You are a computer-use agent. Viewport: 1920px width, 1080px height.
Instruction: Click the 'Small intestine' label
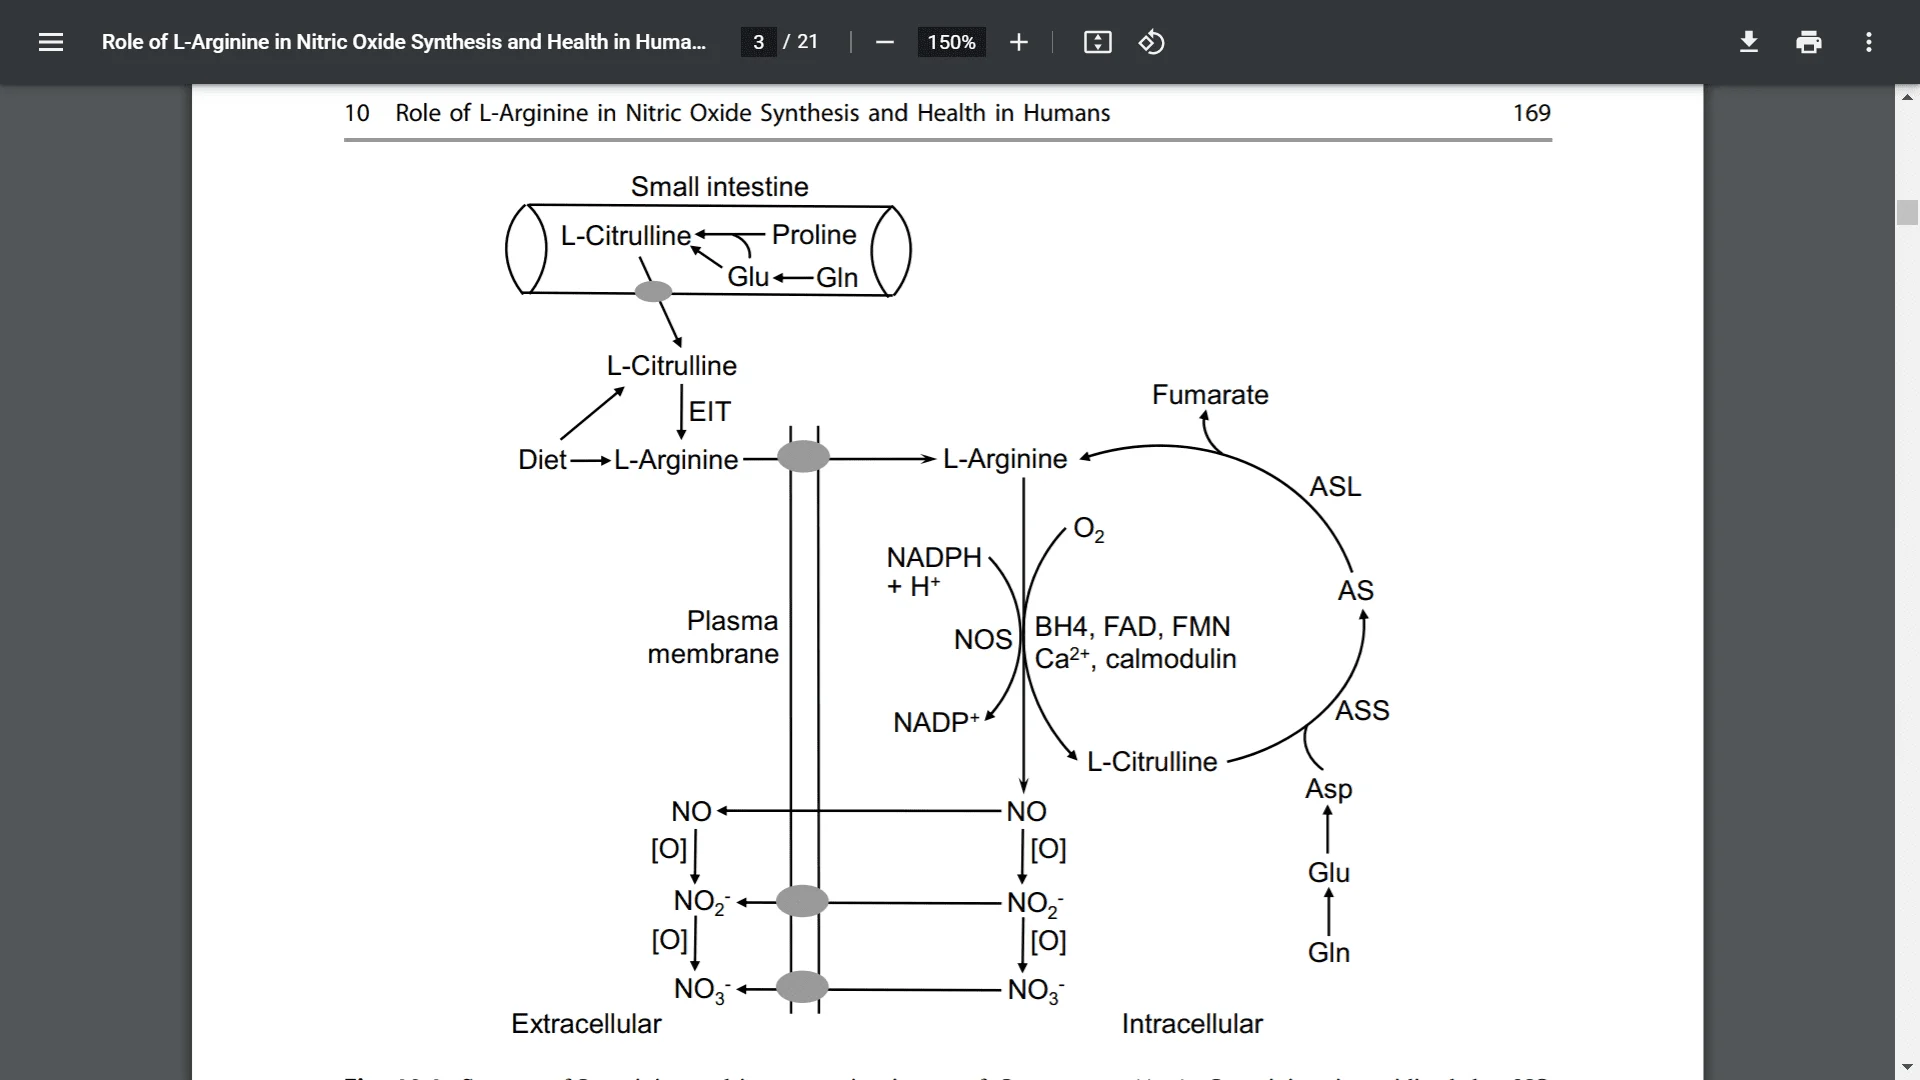click(x=719, y=187)
